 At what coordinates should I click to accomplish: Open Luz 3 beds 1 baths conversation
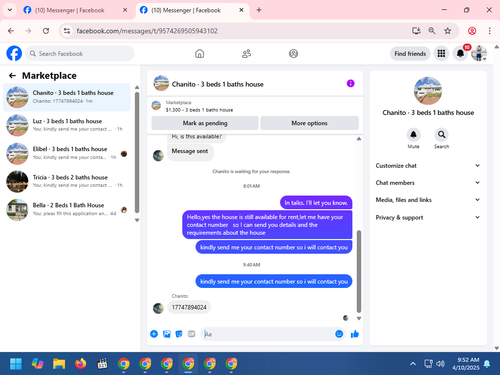[67, 125]
